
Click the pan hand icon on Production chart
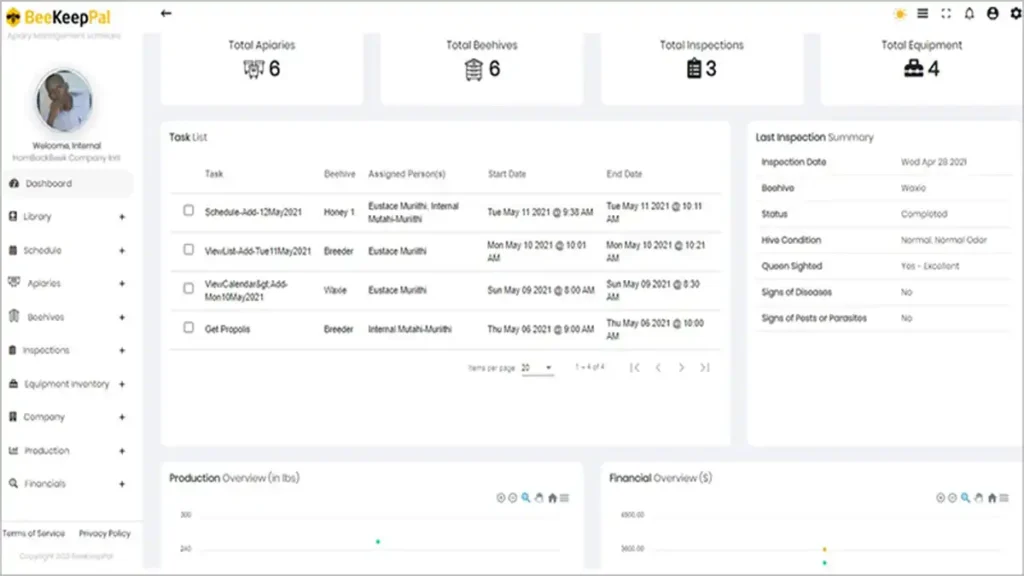tap(539, 498)
